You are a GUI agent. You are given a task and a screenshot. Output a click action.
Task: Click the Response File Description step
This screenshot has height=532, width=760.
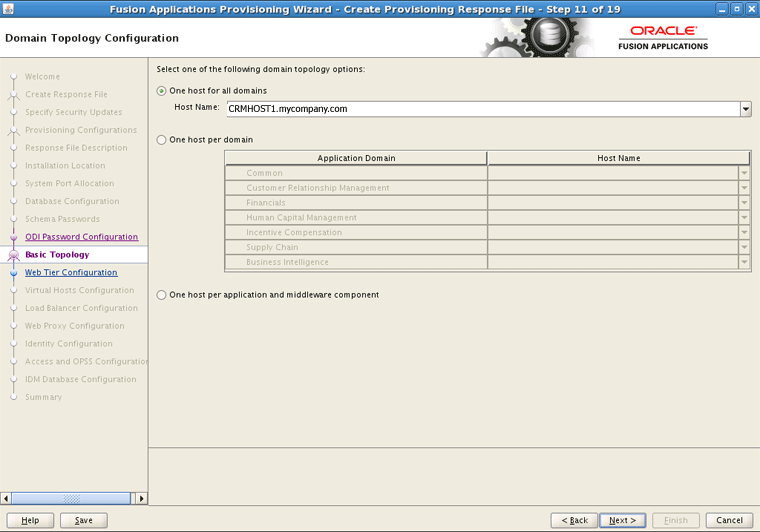point(76,148)
